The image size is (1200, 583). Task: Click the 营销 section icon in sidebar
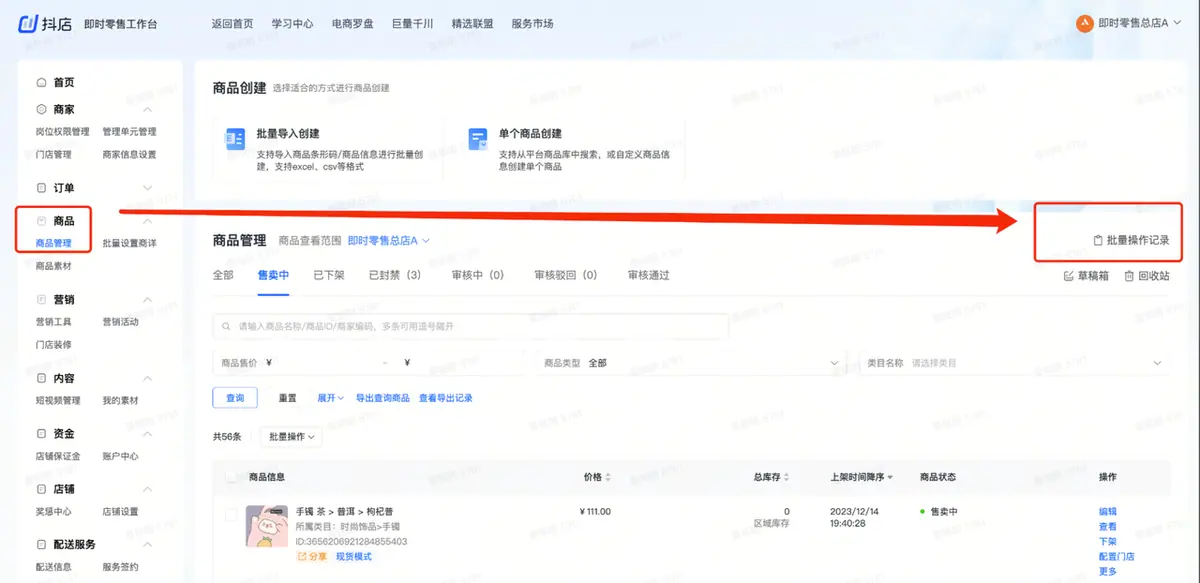click(x=41, y=299)
